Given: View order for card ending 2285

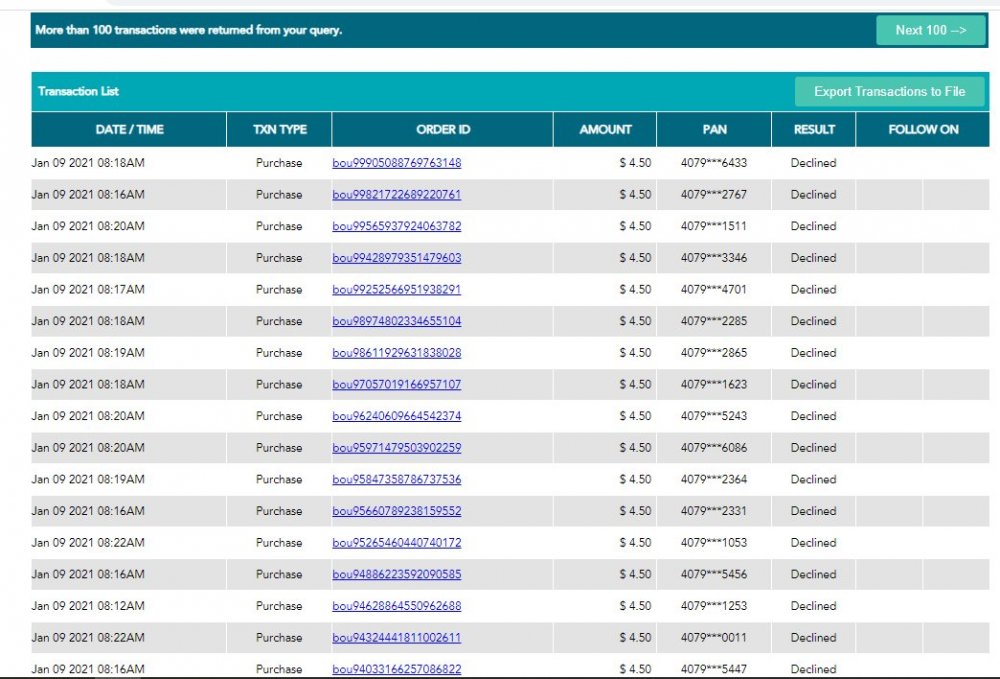Looking at the screenshot, I should click(397, 321).
